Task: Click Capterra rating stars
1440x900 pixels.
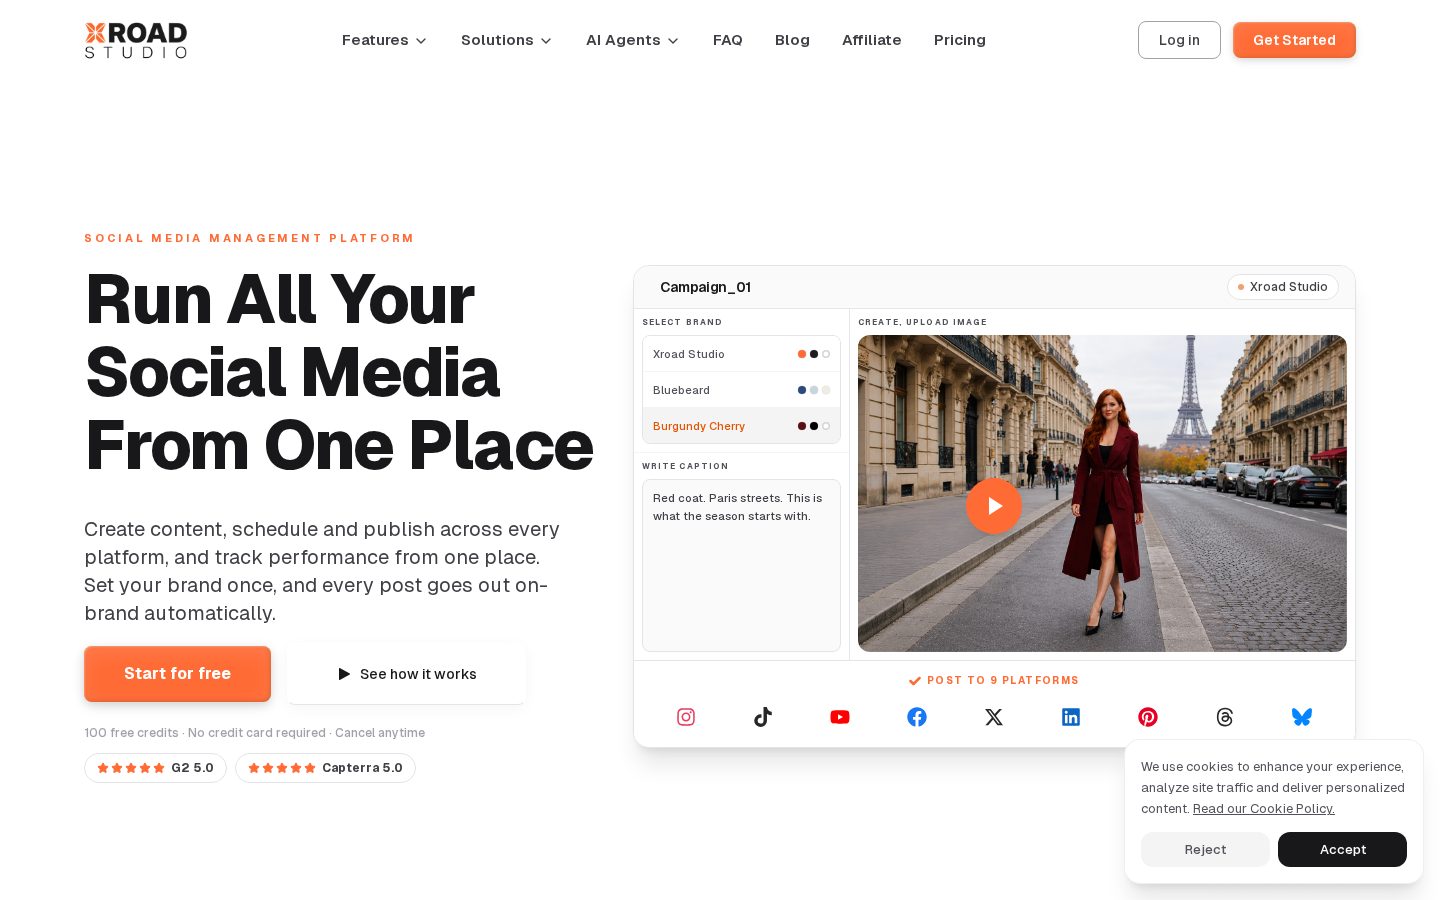Action: coord(282,768)
